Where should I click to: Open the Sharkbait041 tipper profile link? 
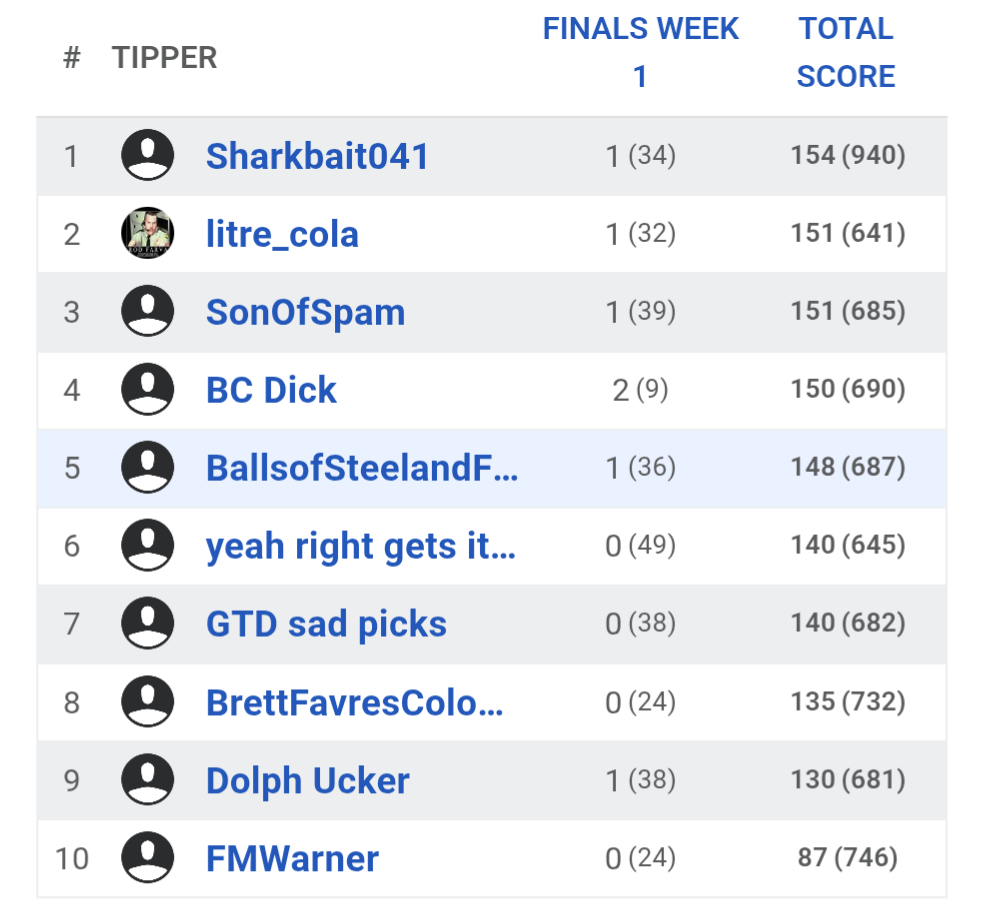coord(317,156)
